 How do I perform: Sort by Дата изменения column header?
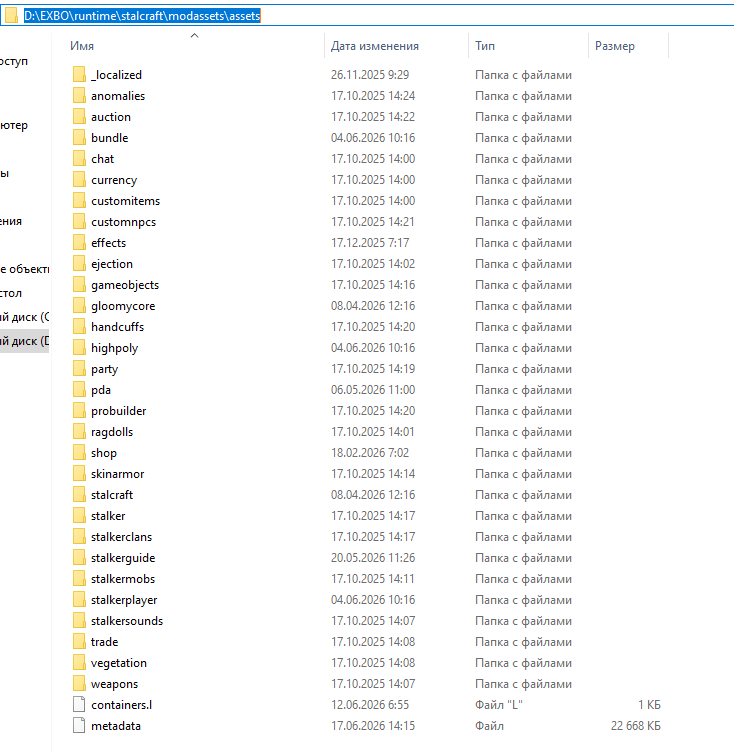(375, 46)
